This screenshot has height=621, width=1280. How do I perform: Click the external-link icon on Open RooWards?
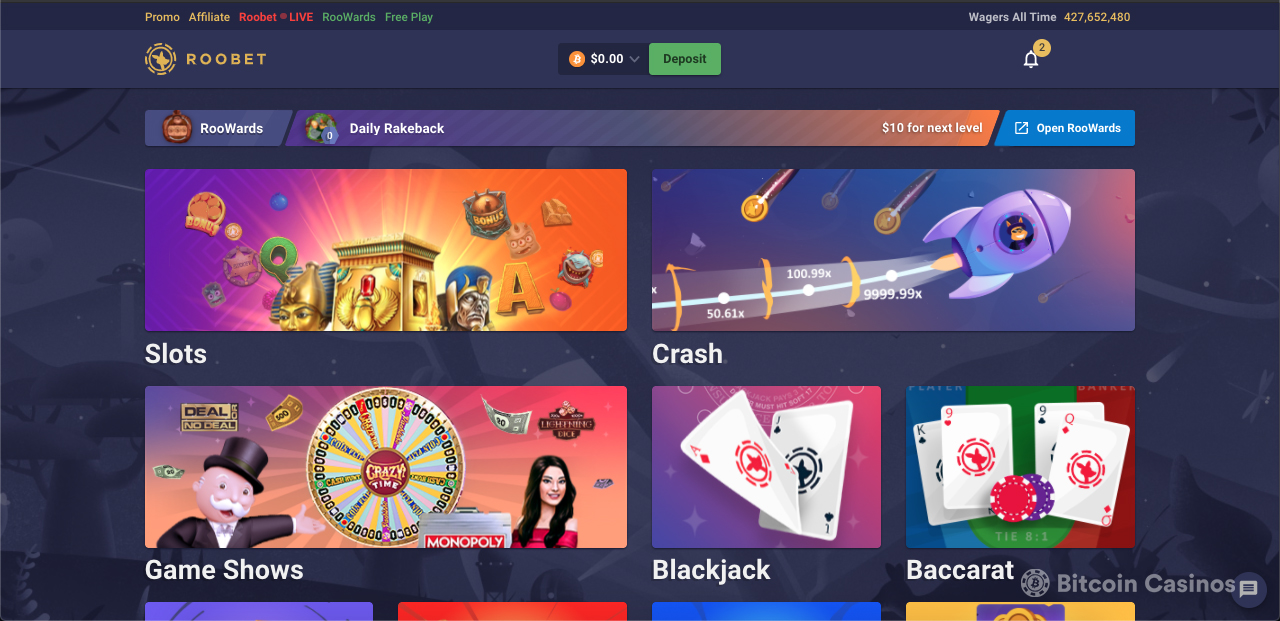(x=1021, y=128)
